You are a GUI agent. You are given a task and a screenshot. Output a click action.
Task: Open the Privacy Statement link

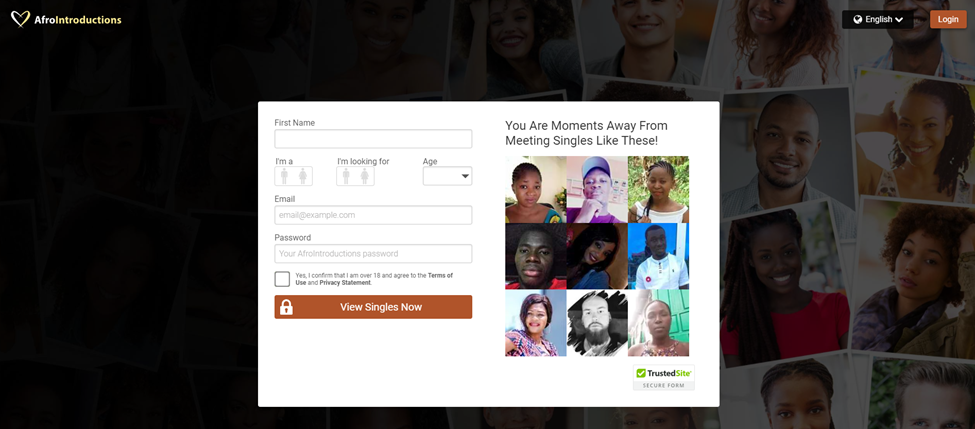click(x=345, y=282)
